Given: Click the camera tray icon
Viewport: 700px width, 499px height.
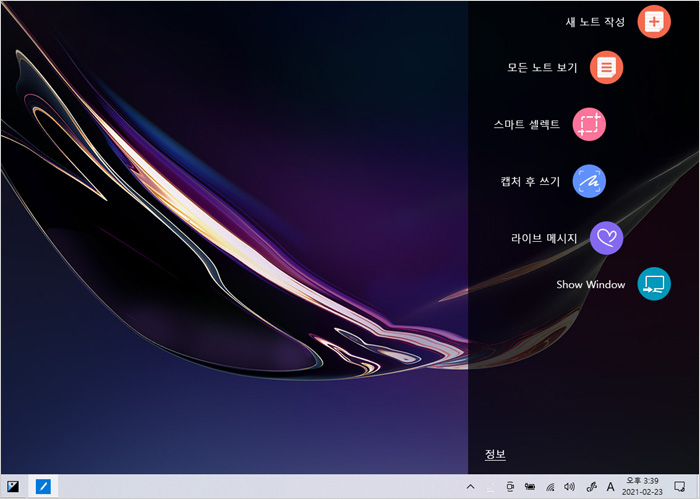Looking at the screenshot, I should click(510, 487).
